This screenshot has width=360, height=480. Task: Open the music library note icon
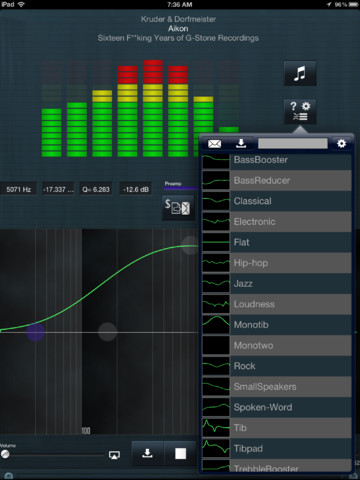coord(300,73)
